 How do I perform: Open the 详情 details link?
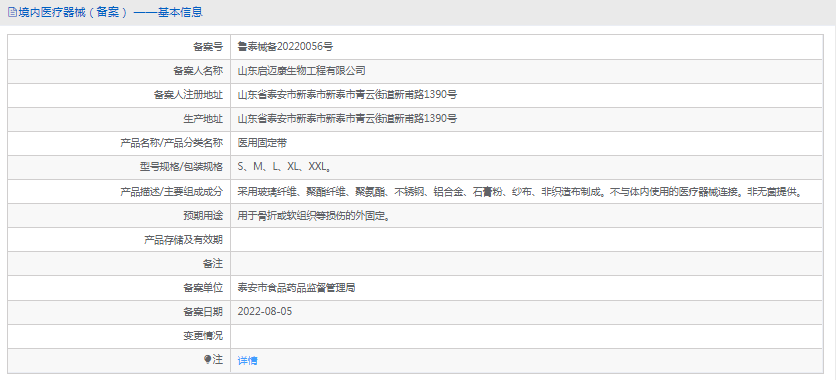point(247,361)
